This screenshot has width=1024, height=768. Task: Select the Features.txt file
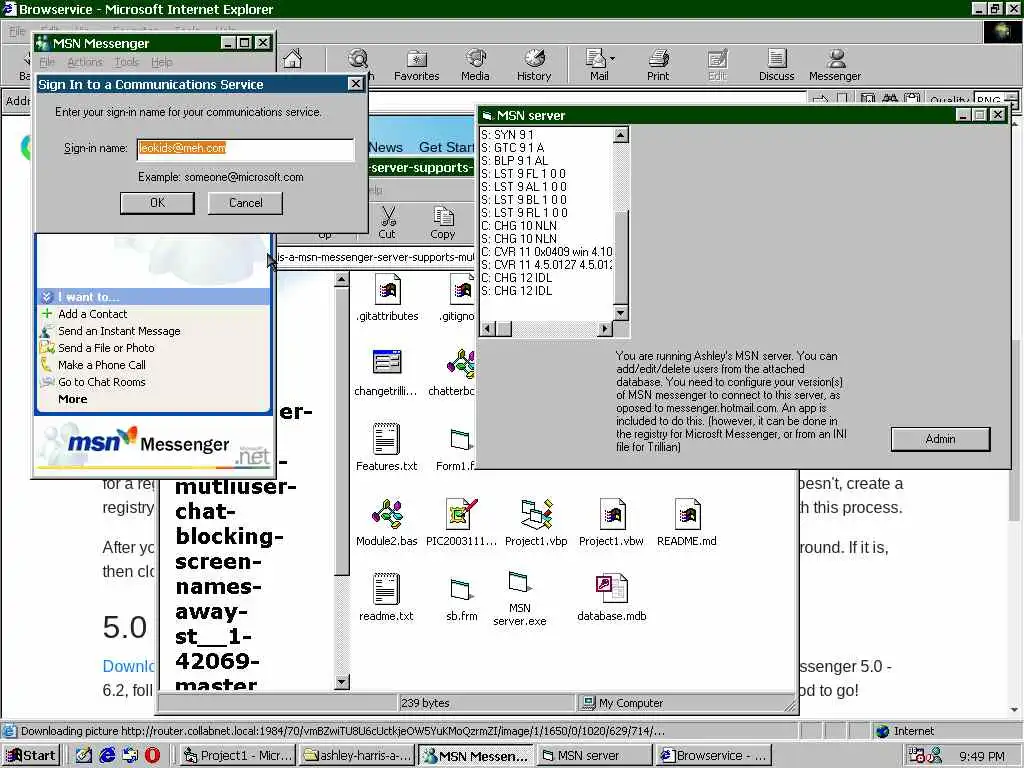tap(387, 447)
